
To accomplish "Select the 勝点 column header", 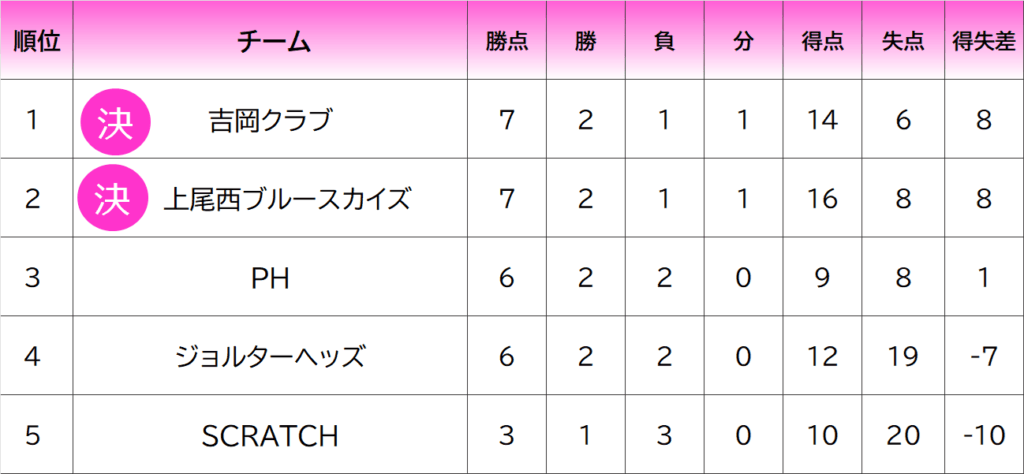I will coord(507,42).
